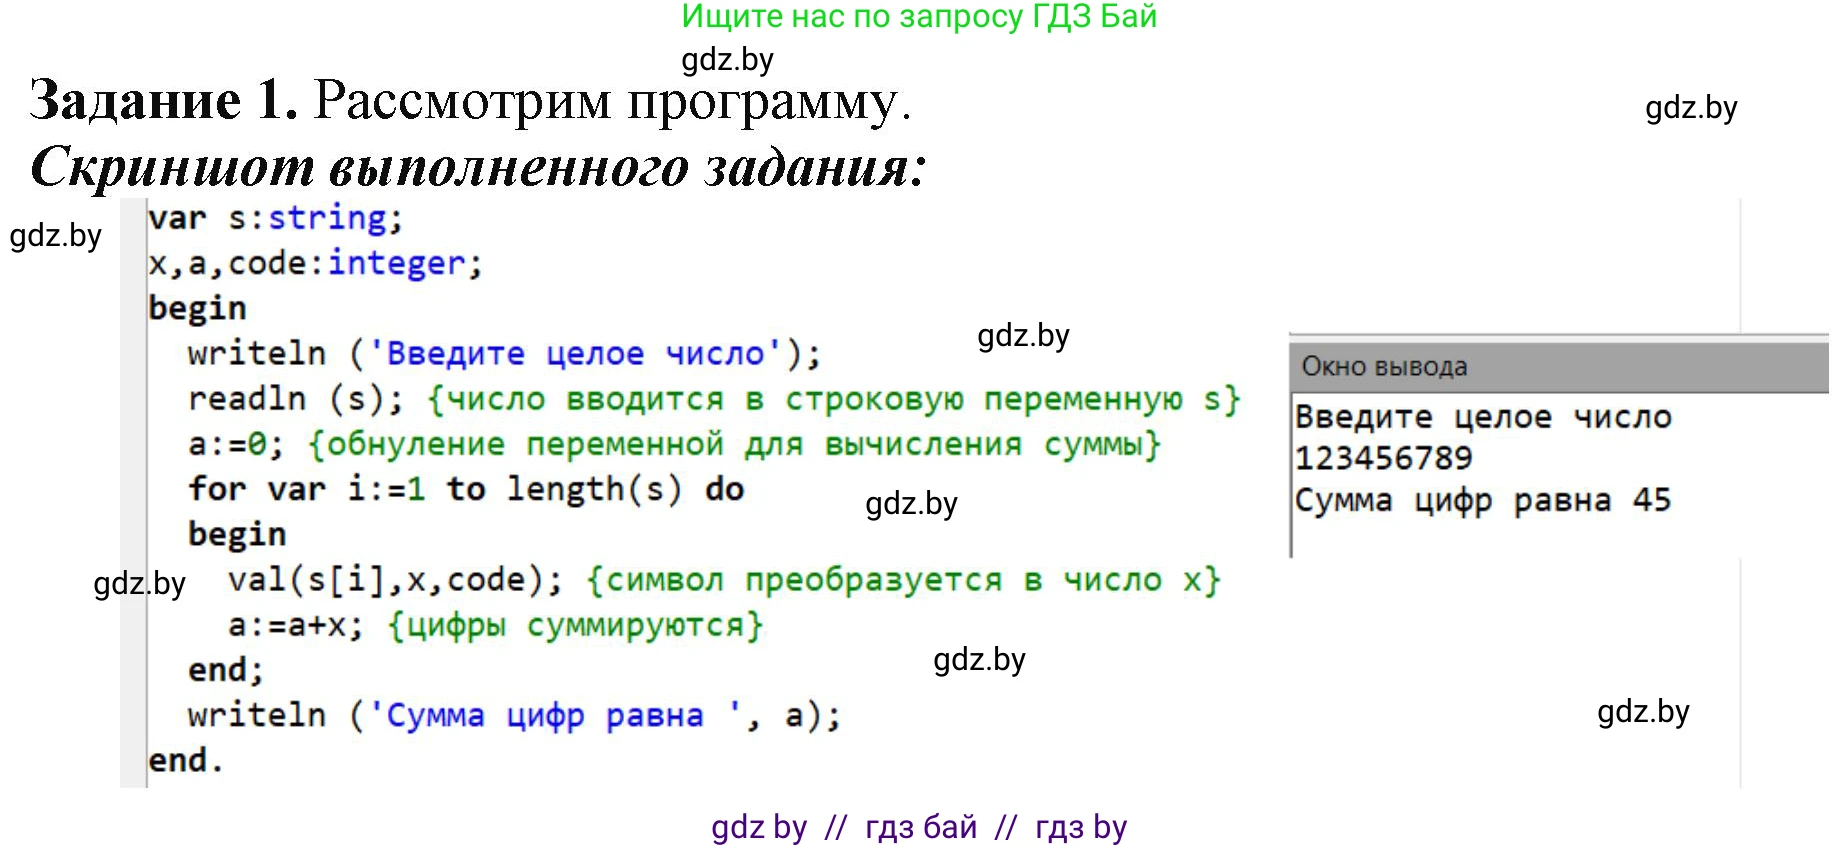Screen dimensions: 1841x849
Task: Click the "Скриншот выполненного задания:" italic heading
Action: 478,166
